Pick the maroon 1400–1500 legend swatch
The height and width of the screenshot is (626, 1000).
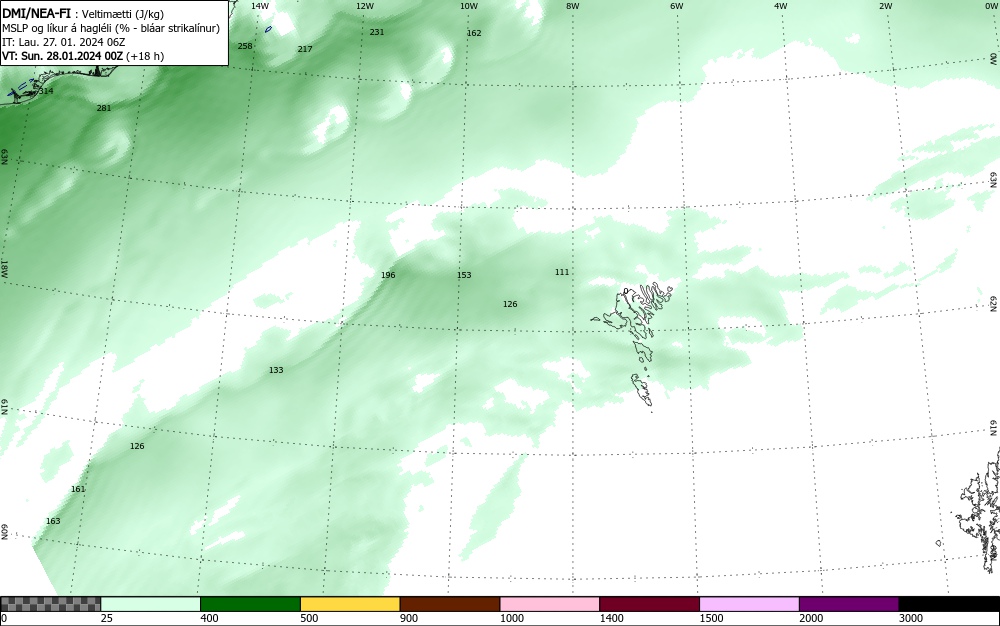click(x=649, y=604)
